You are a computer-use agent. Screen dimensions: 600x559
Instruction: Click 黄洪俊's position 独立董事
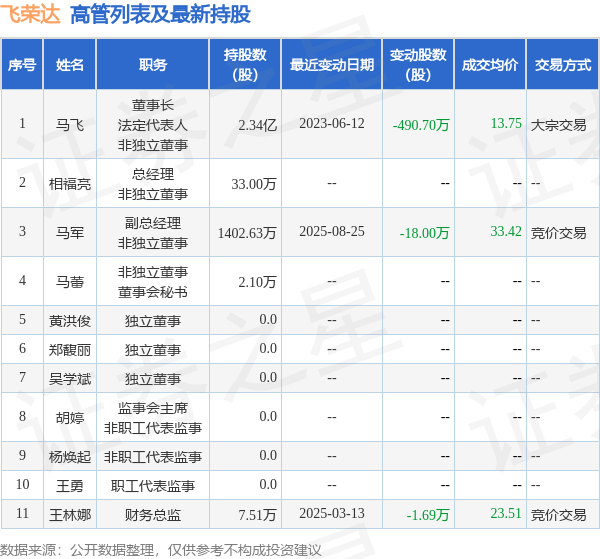153,321
